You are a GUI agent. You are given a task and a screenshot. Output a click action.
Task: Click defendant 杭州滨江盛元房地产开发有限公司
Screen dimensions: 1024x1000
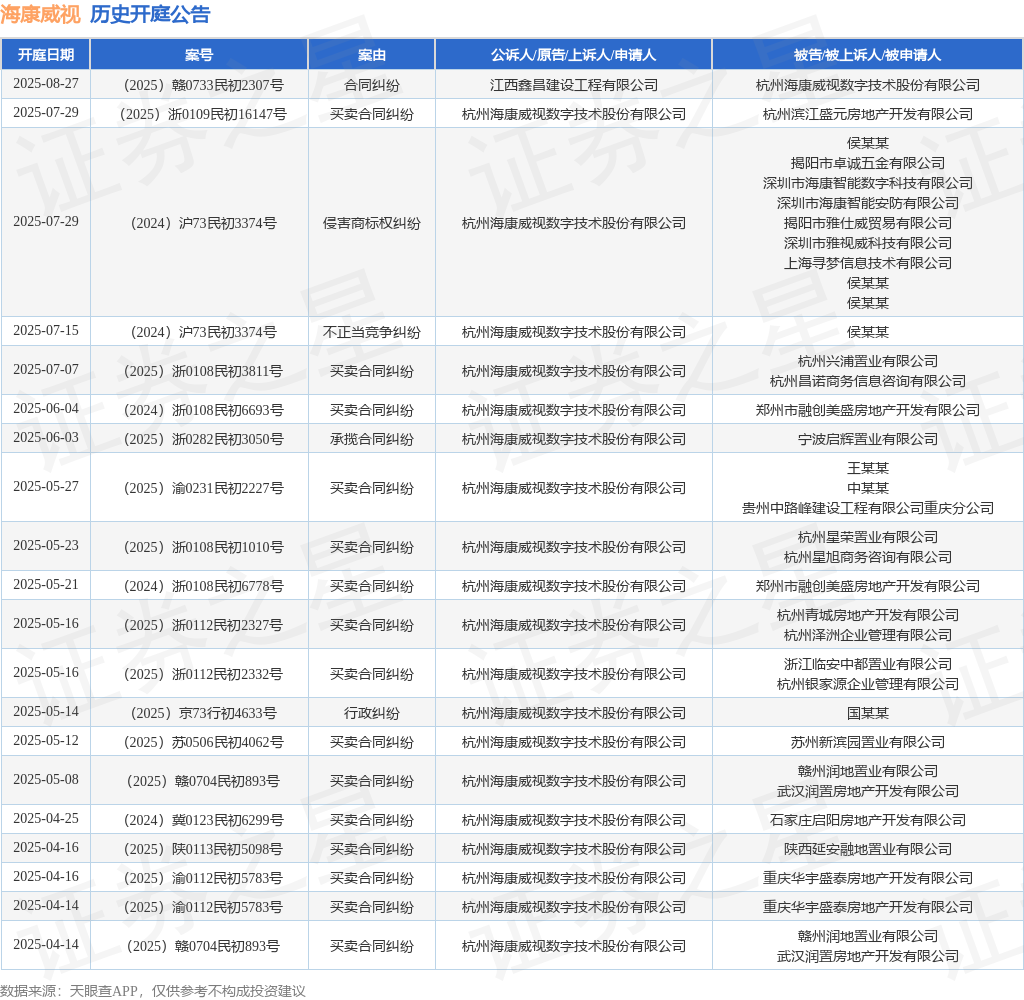(867, 114)
